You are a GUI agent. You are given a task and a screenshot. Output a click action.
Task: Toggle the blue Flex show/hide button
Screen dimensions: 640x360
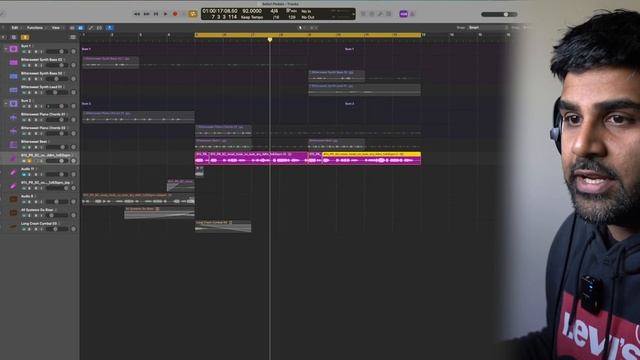pos(80,28)
